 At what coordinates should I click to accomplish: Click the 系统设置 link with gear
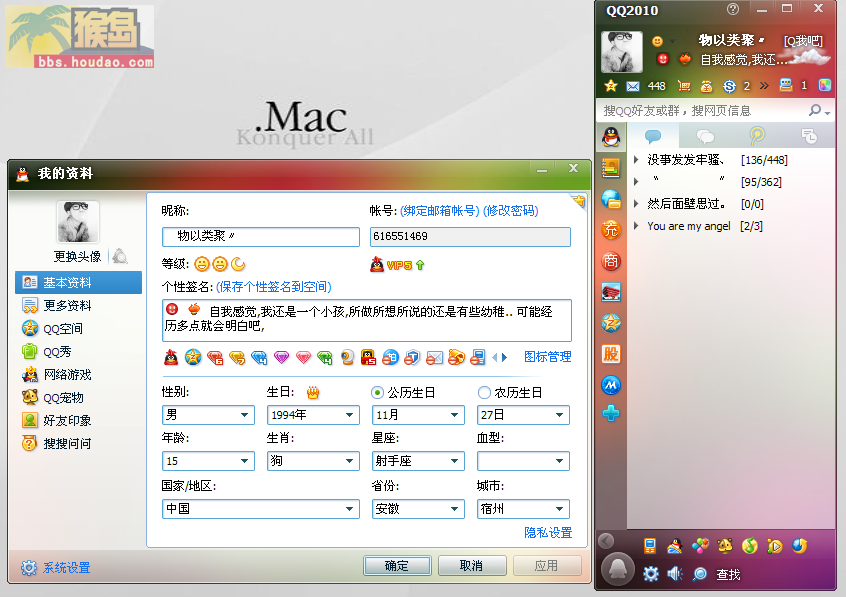click(56, 568)
